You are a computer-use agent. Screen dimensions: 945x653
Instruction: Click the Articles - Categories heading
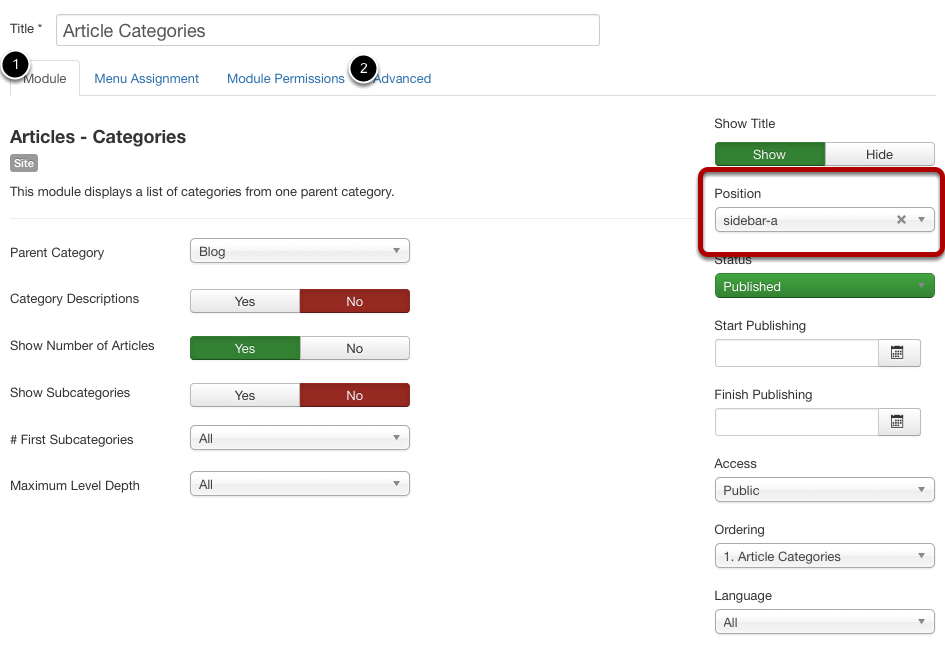(98, 137)
